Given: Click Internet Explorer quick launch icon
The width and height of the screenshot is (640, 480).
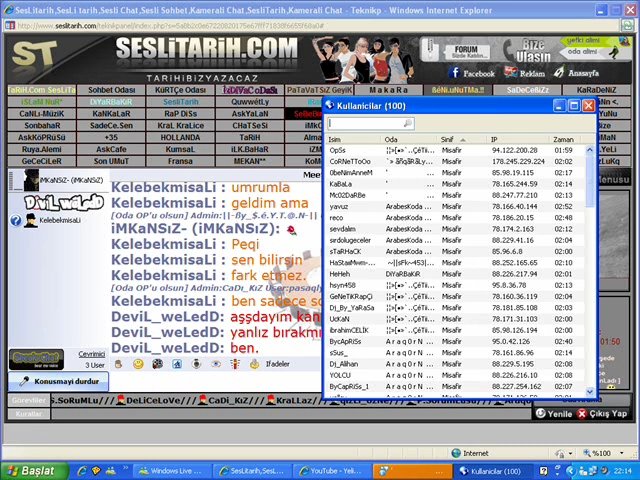Looking at the screenshot, I should tap(82, 471).
